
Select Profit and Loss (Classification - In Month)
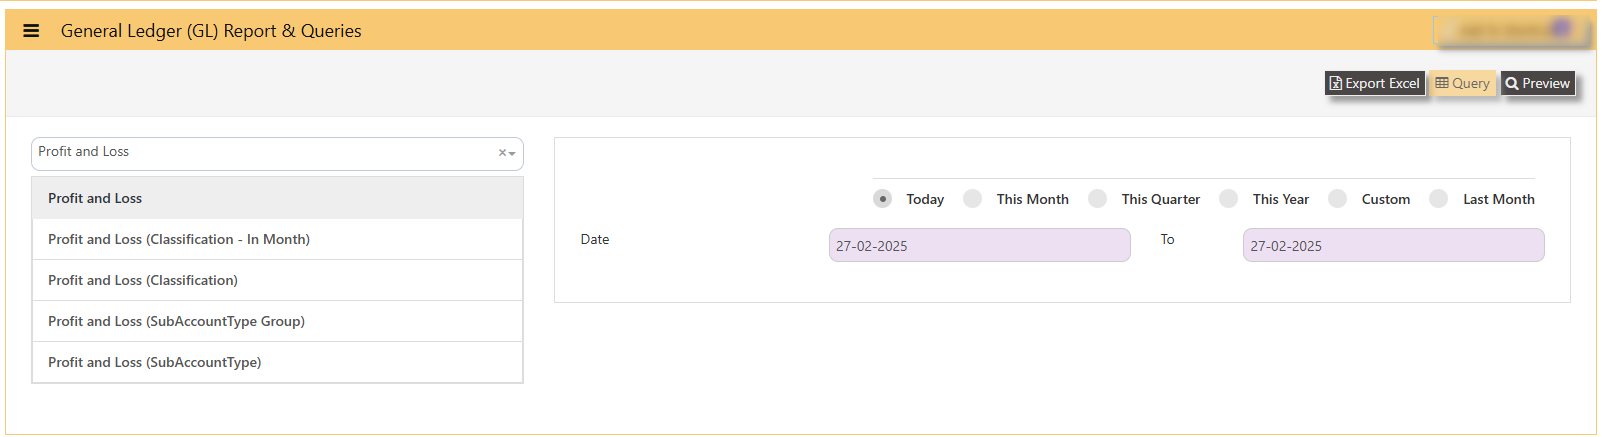(277, 239)
